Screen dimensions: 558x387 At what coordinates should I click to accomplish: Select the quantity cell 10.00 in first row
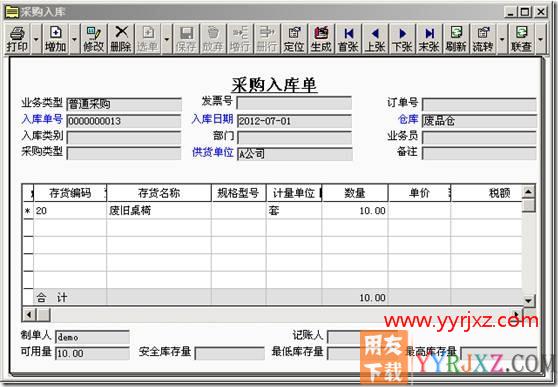click(355, 211)
